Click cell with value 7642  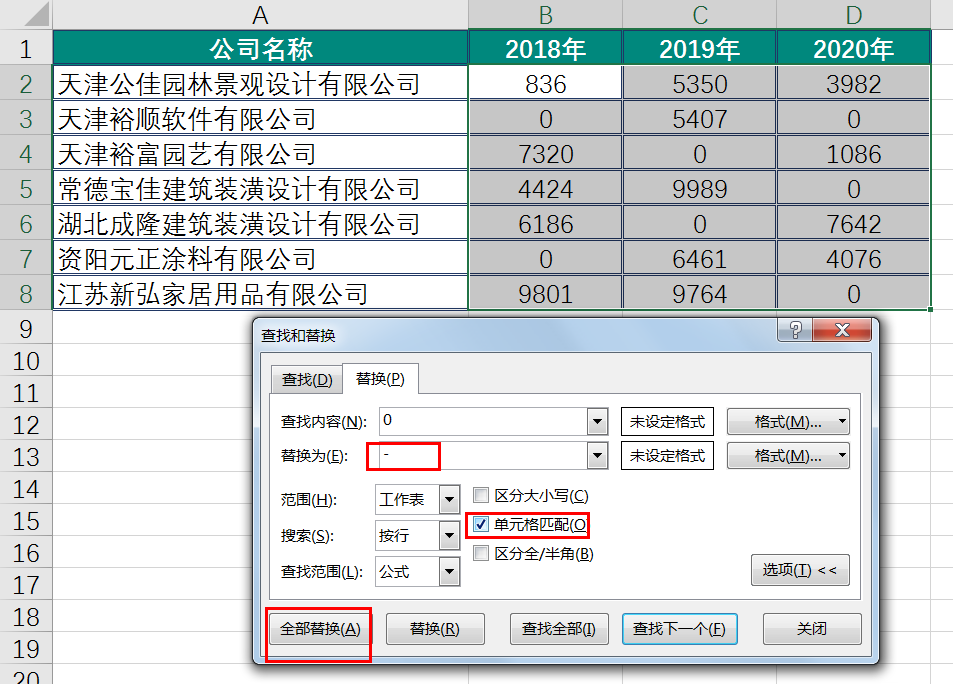853,224
